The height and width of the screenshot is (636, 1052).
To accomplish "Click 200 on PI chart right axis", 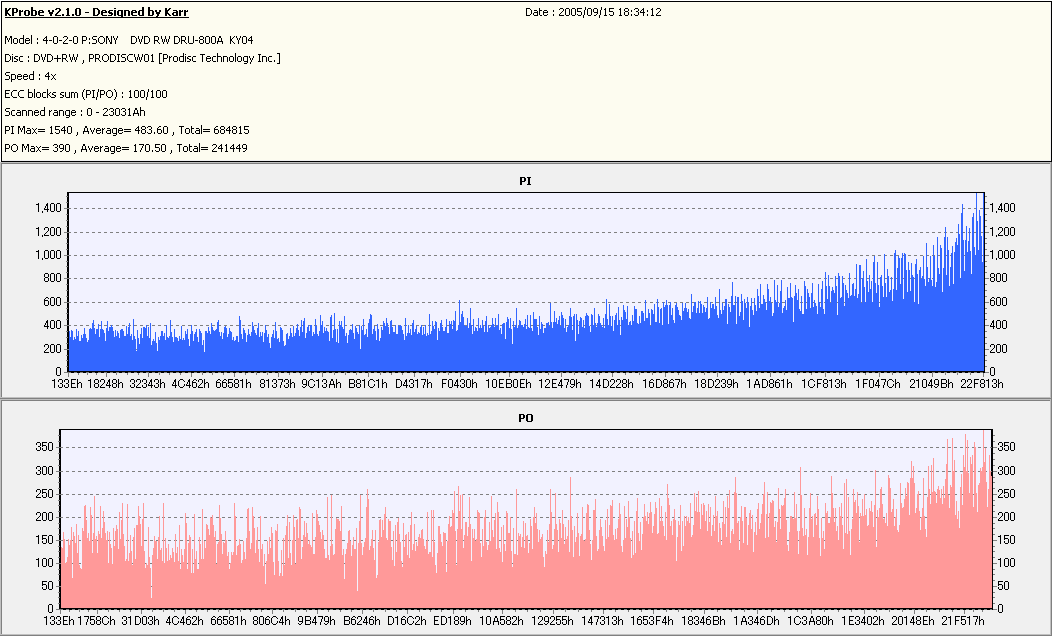I will 999,349.
